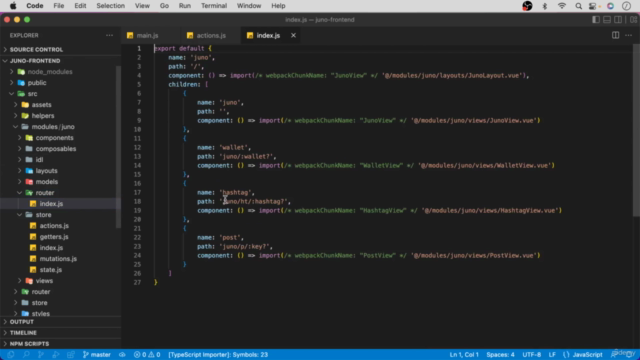Click the search icon in status bar
Viewport: 640px width, 360px height.
click(x=26, y=355)
